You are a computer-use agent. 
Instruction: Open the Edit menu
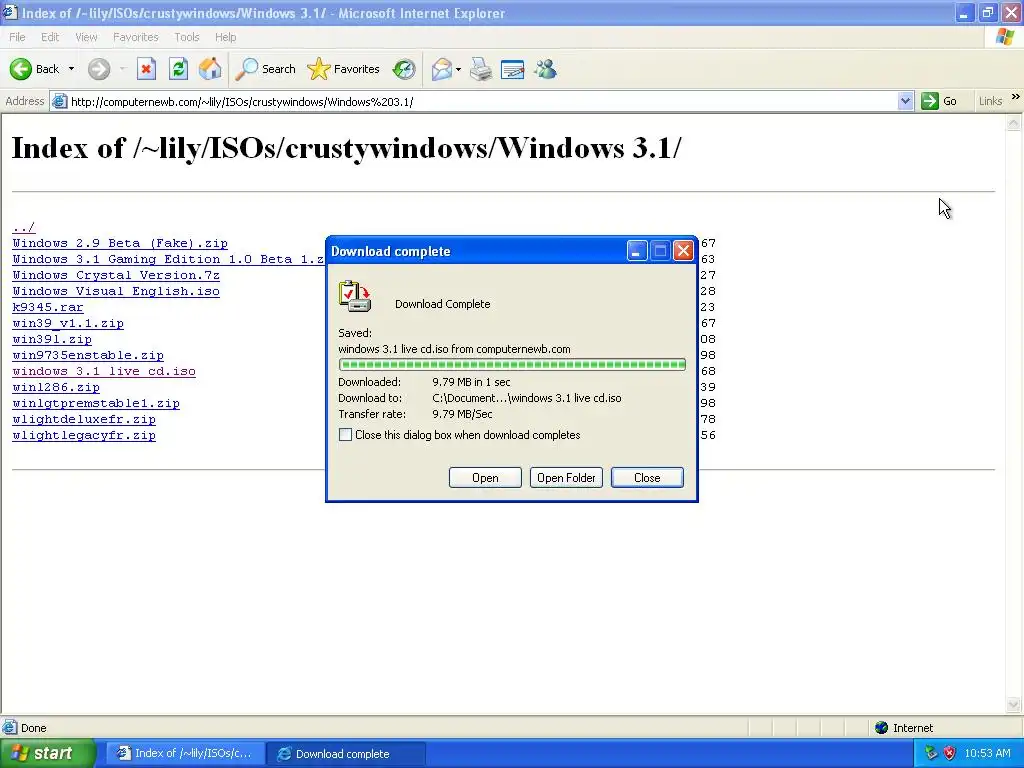point(50,37)
